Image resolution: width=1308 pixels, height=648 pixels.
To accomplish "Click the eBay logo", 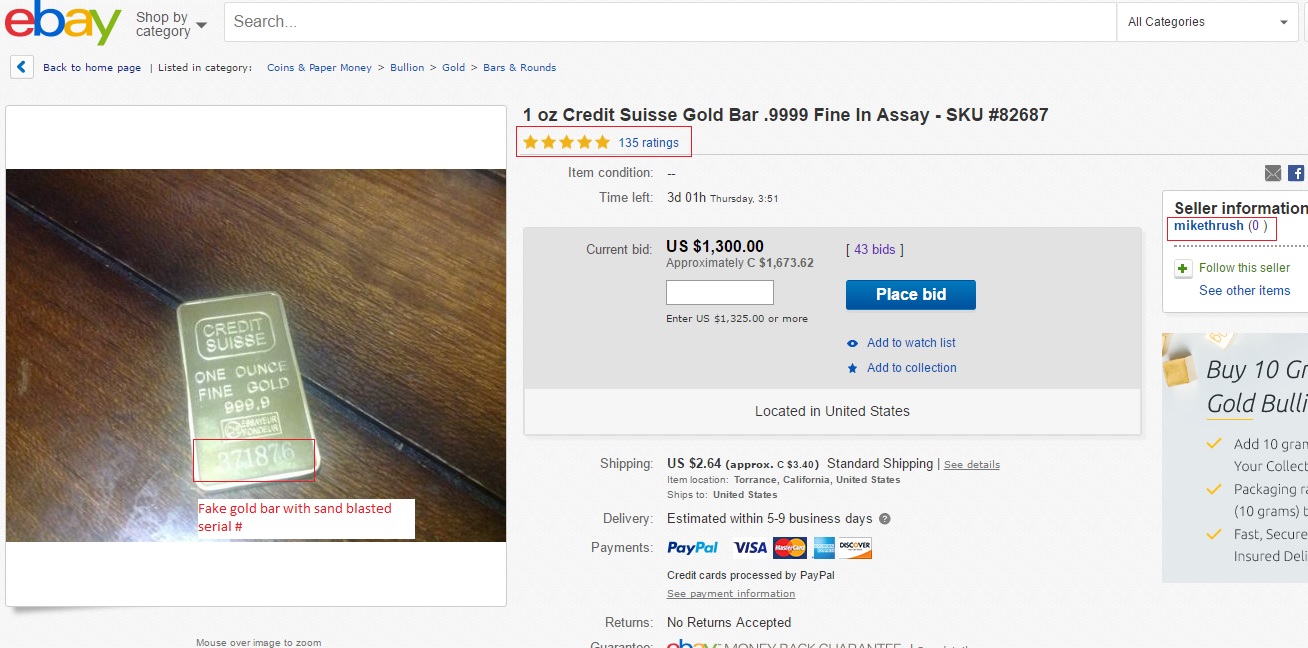I will click(63, 22).
